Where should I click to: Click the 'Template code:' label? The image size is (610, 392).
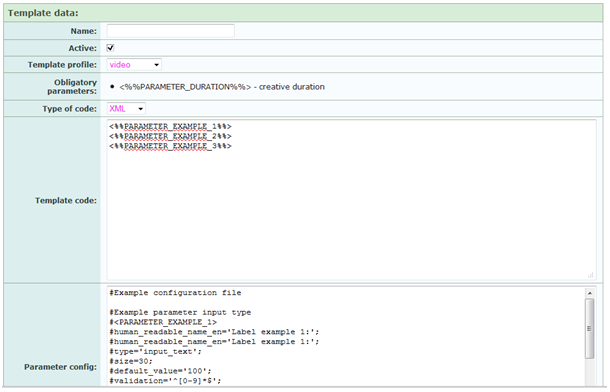pos(66,200)
